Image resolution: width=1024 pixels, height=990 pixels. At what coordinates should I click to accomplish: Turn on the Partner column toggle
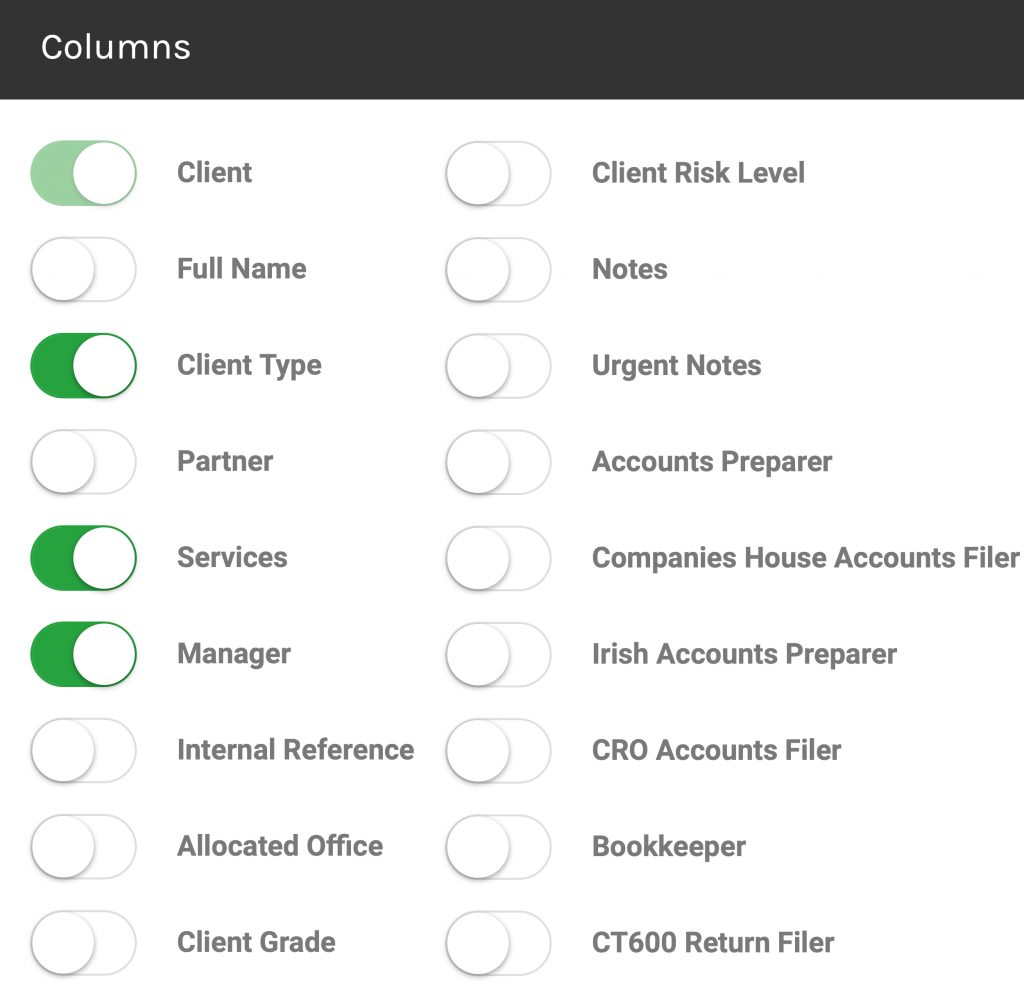(84, 462)
